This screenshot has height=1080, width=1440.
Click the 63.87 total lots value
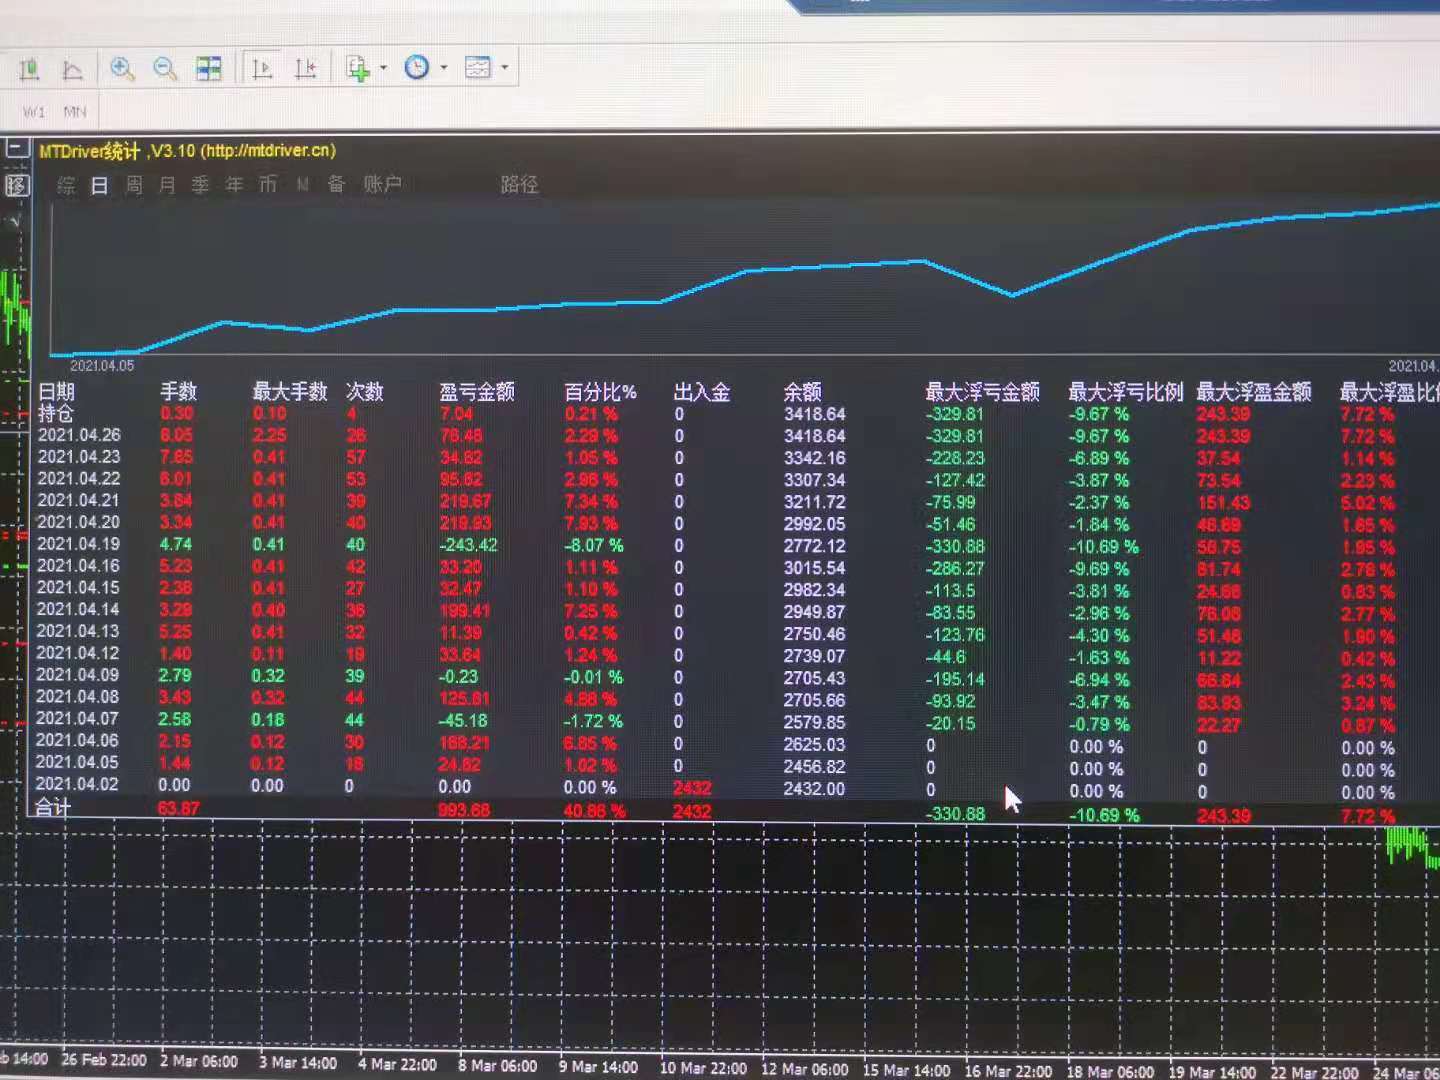click(178, 808)
